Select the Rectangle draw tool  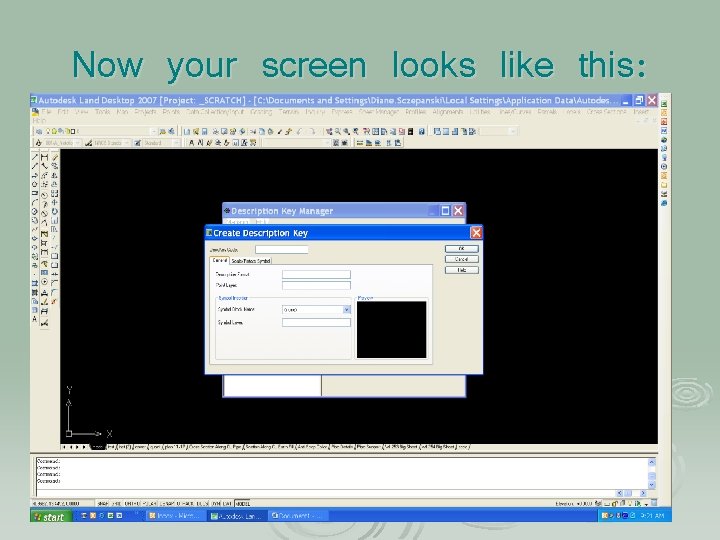pyautogui.click(x=35, y=193)
